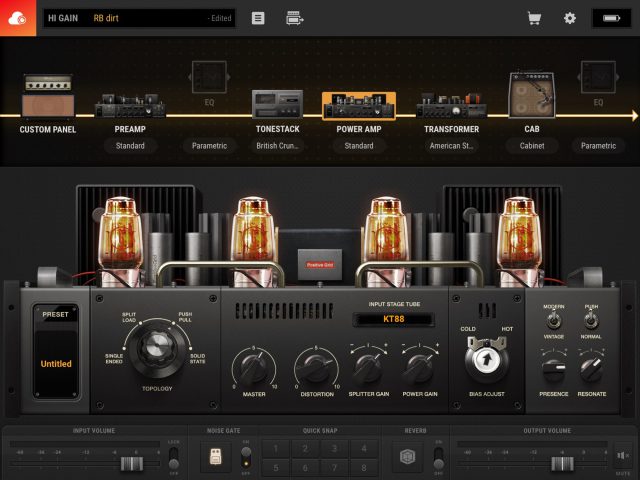Open the preset list icon
The height and width of the screenshot is (480, 640).
click(x=258, y=18)
